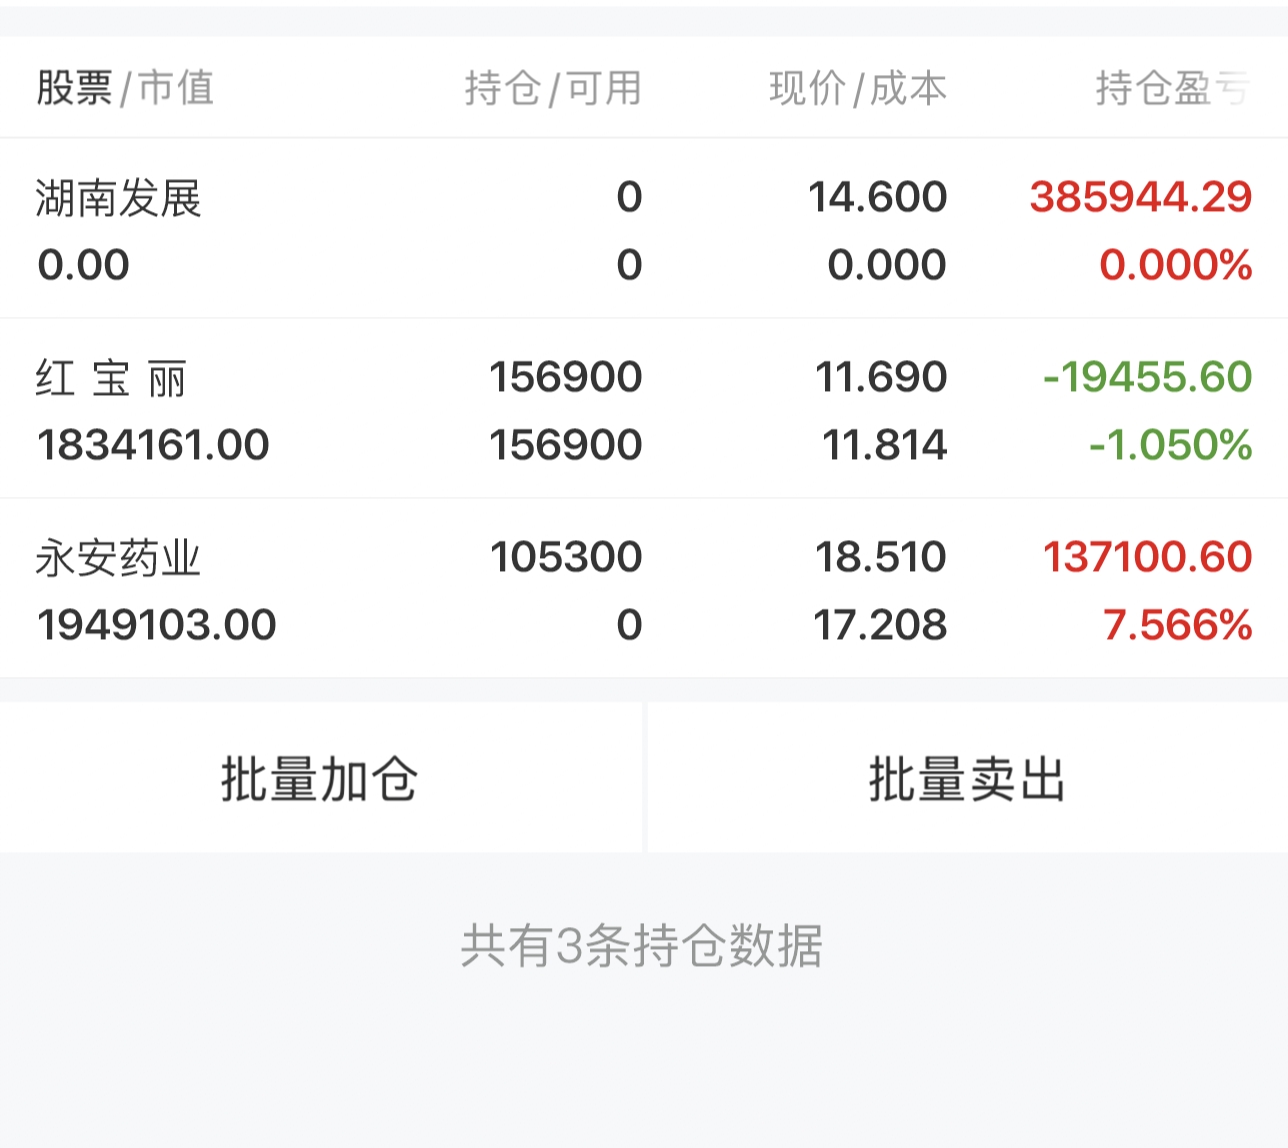This screenshot has width=1288, height=1148.
Task: Click the 11.690 current price
Action: pos(881,377)
